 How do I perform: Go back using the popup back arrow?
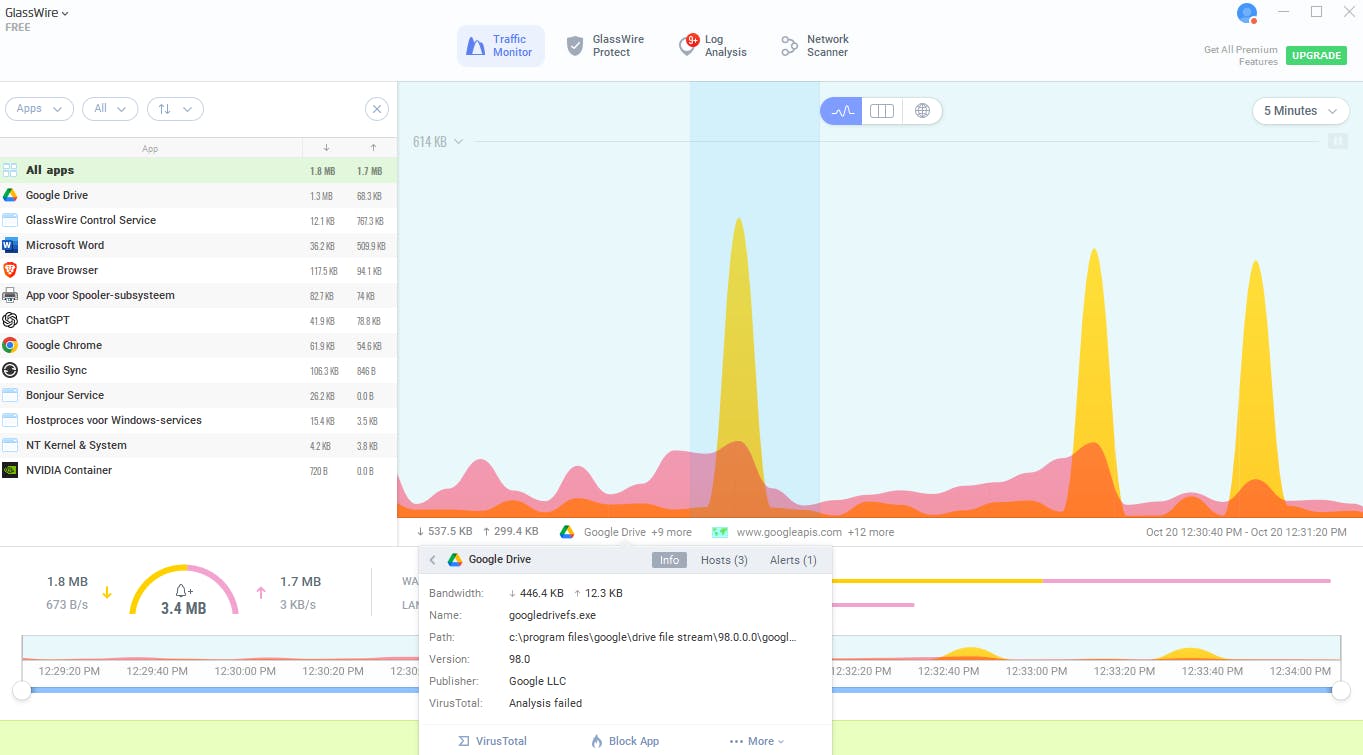click(x=432, y=560)
